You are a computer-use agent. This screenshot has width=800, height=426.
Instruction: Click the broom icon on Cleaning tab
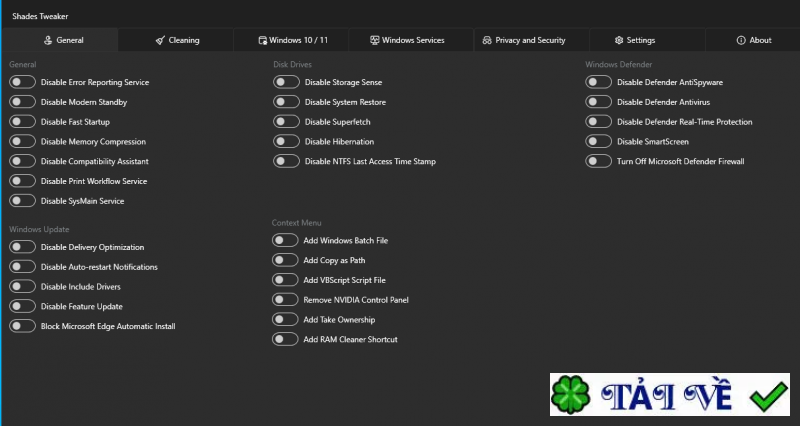160,40
